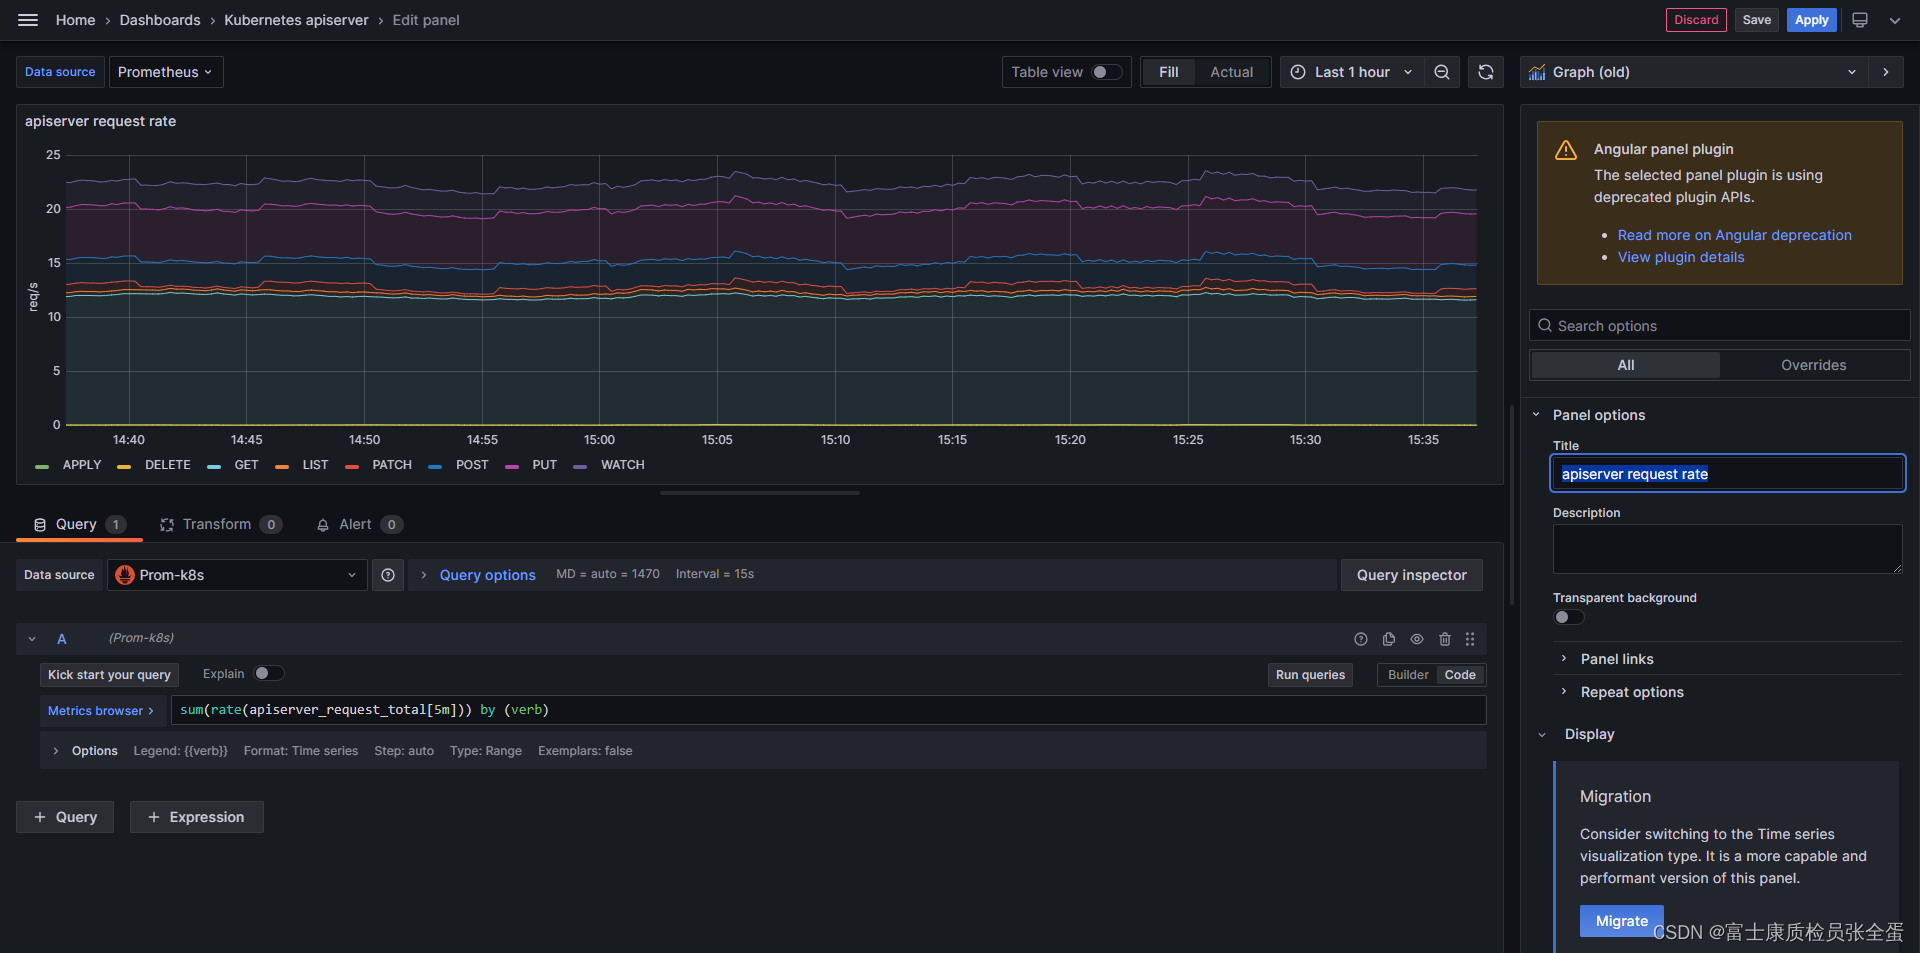Click the APPLY legend color swatch
The height and width of the screenshot is (953, 1920).
[x=42, y=466]
